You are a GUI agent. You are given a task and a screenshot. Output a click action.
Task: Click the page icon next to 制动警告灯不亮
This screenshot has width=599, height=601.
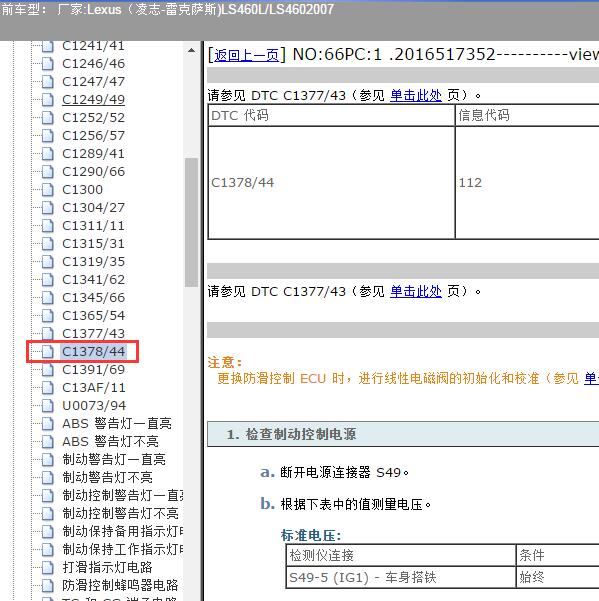48,478
